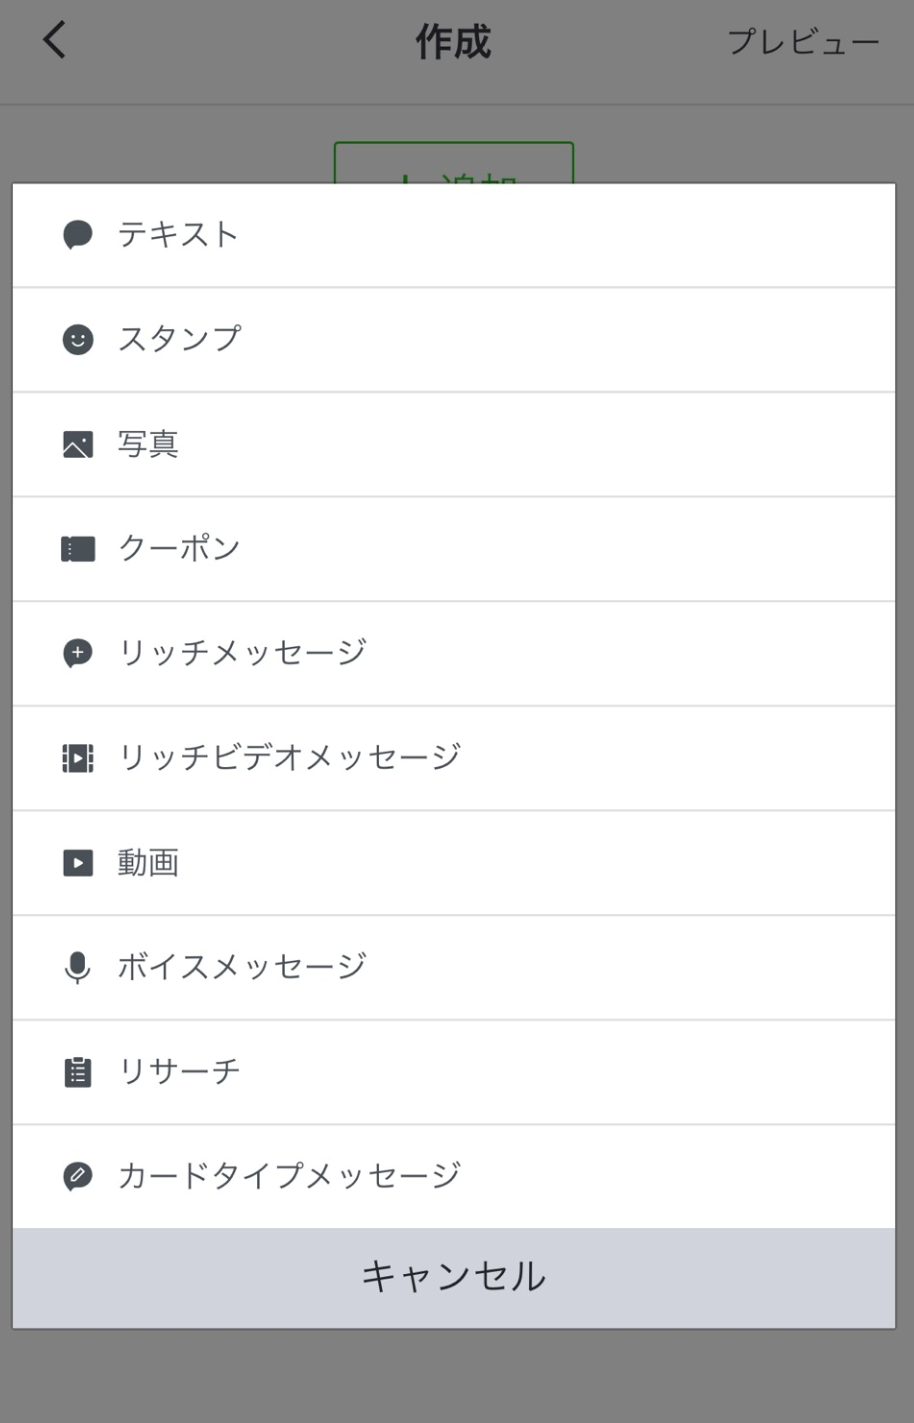This screenshot has height=1423, width=914.
Task: Select the plus bubble リッチメッセージ icon
Action: 78,654
